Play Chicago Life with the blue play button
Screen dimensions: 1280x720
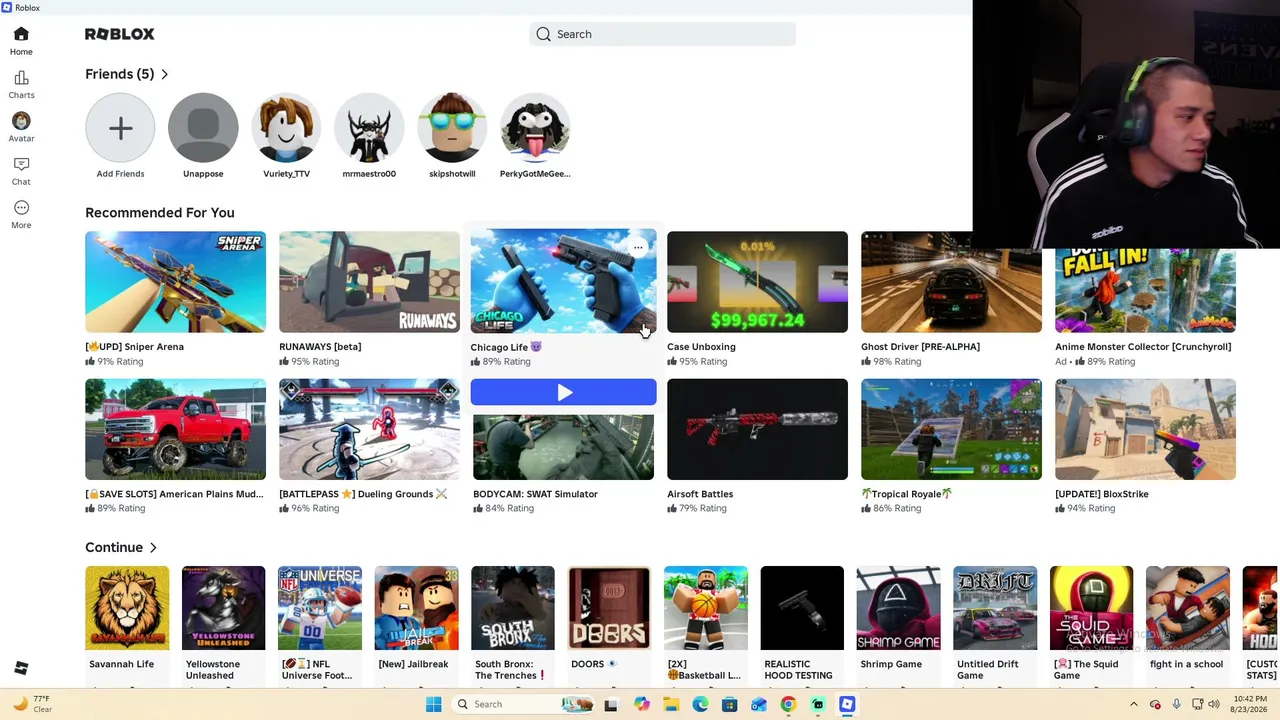pyautogui.click(x=564, y=393)
